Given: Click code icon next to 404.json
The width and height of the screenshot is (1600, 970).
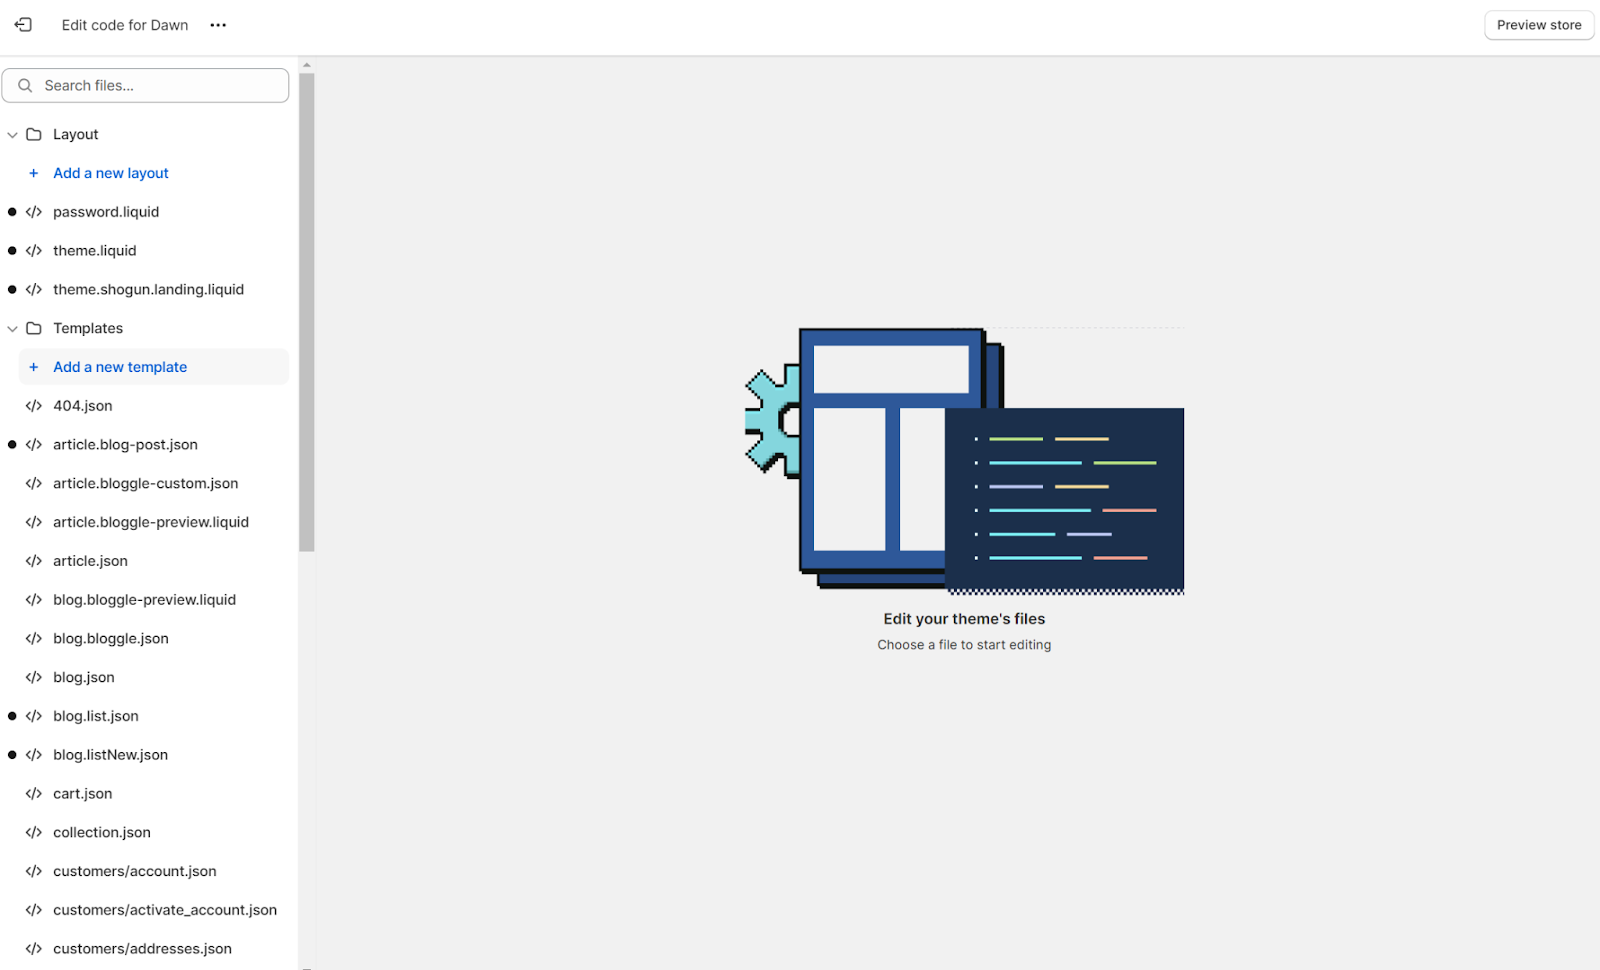Looking at the screenshot, I should pyautogui.click(x=34, y=406).
